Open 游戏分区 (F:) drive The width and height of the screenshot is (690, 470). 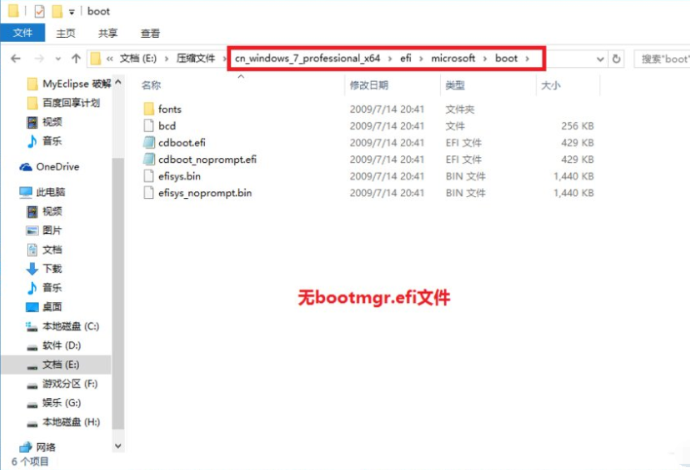62,384
